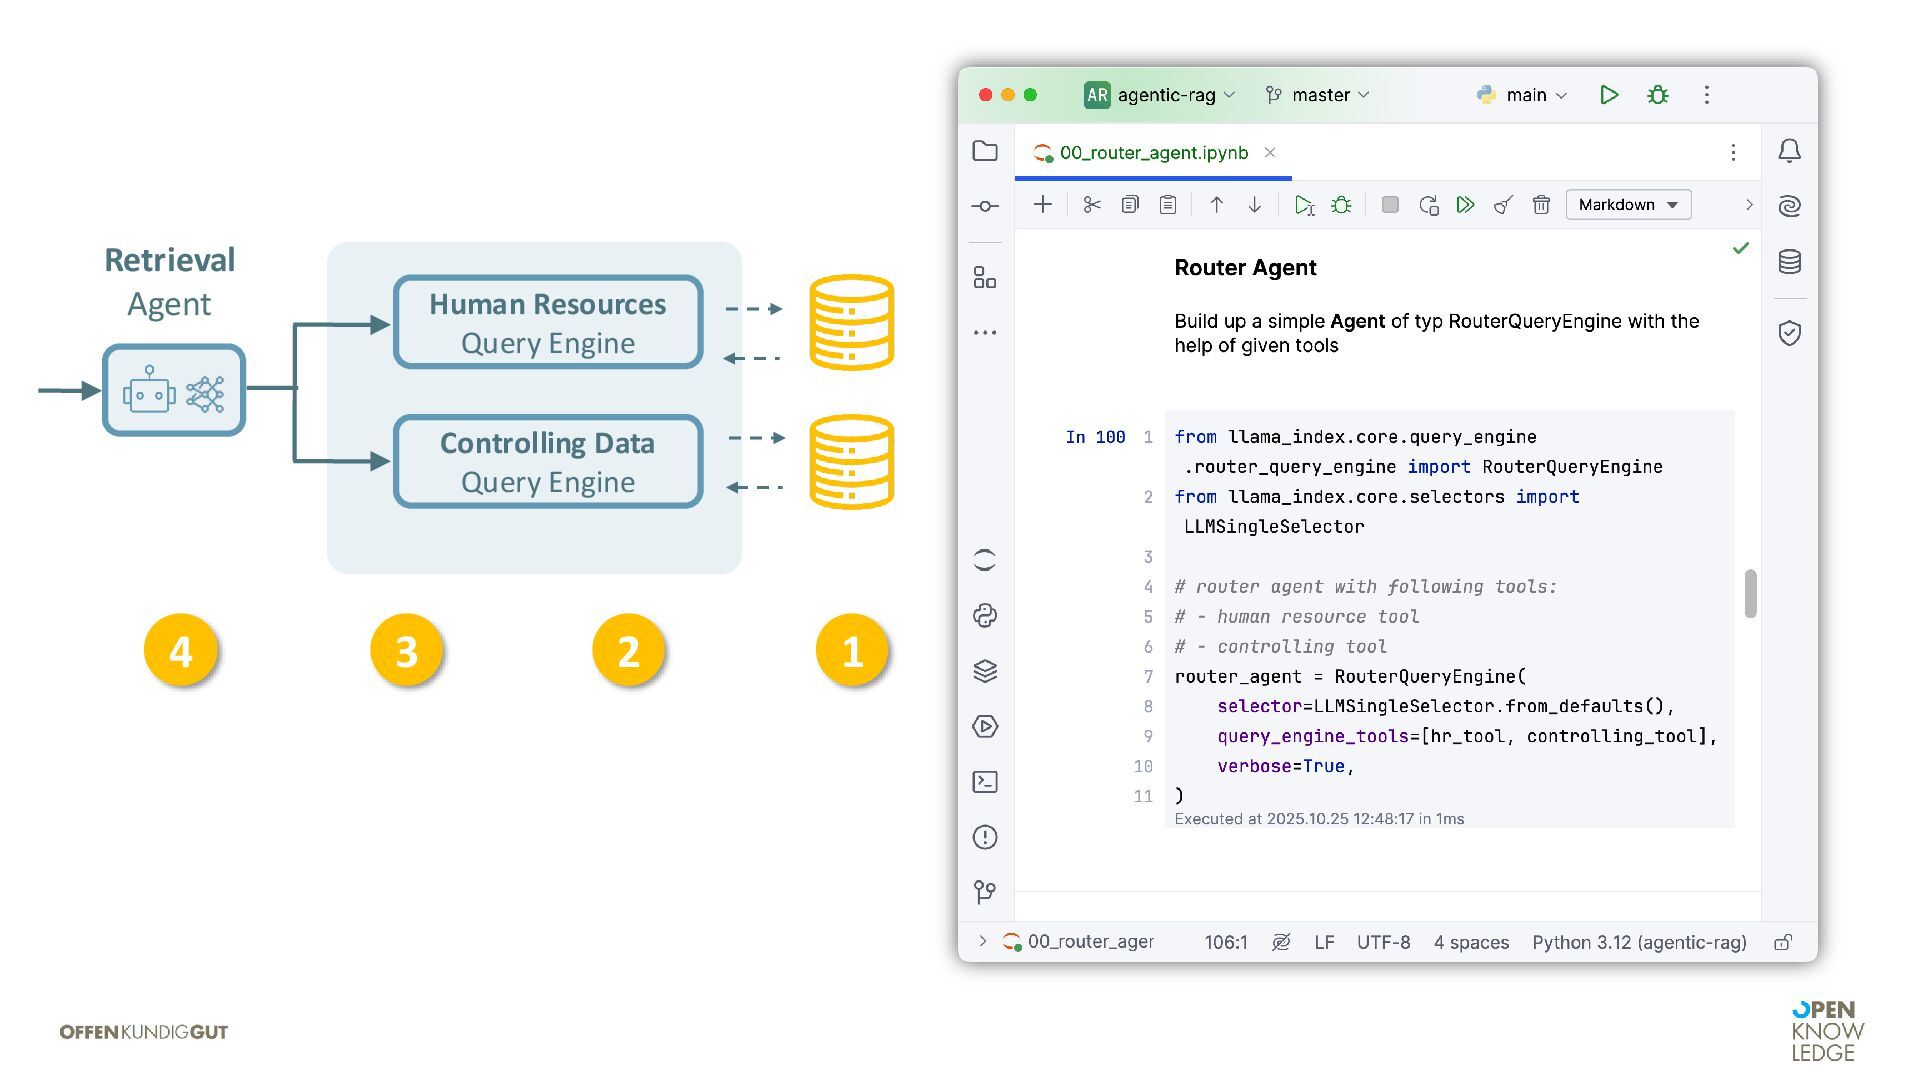
Task: Click the Python 3.12 (agentic-rag) interpreter
Action: 1639,942
